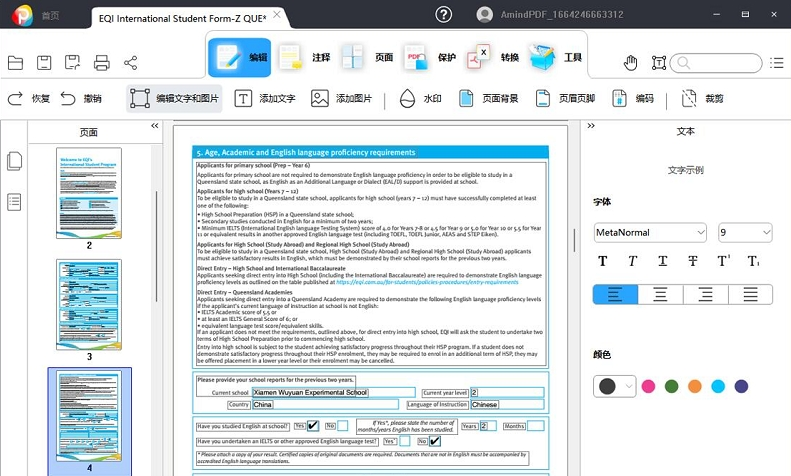Select 编辑文字和图片 edit tool

pyautogui.click(x=174, y=98)
